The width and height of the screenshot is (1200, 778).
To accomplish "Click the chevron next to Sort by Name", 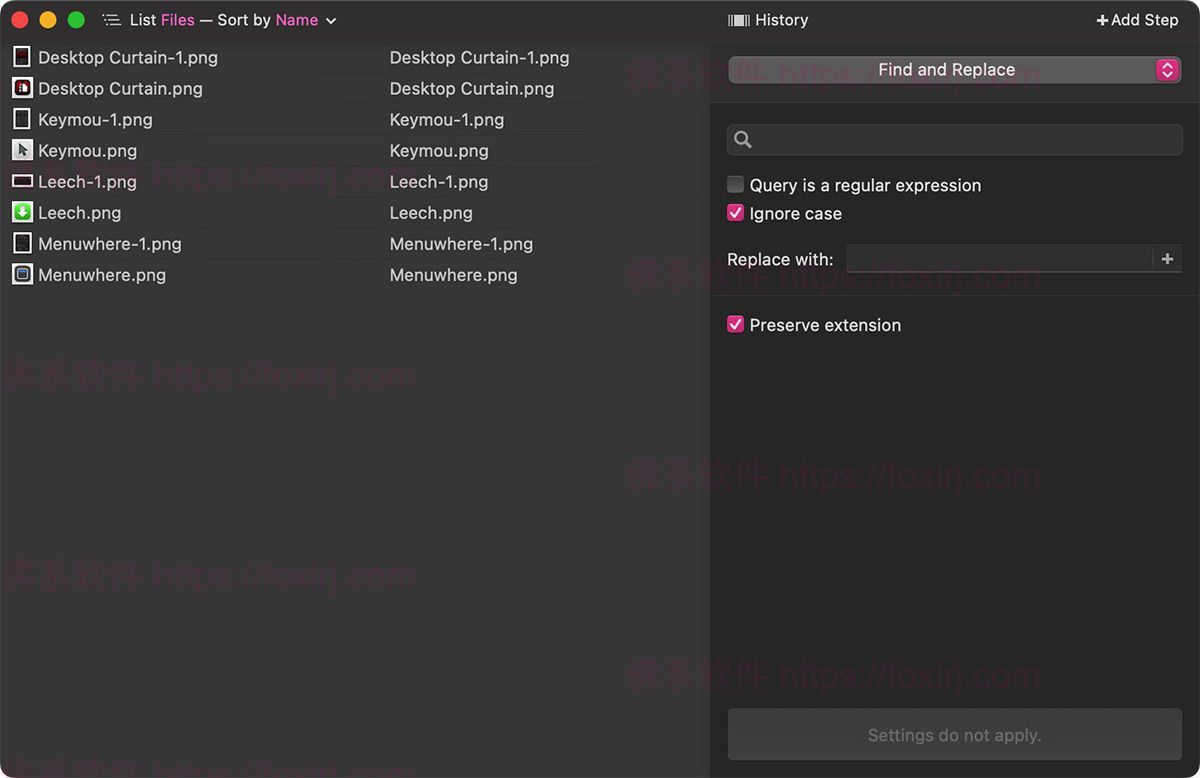I will [x=330, y=19].
